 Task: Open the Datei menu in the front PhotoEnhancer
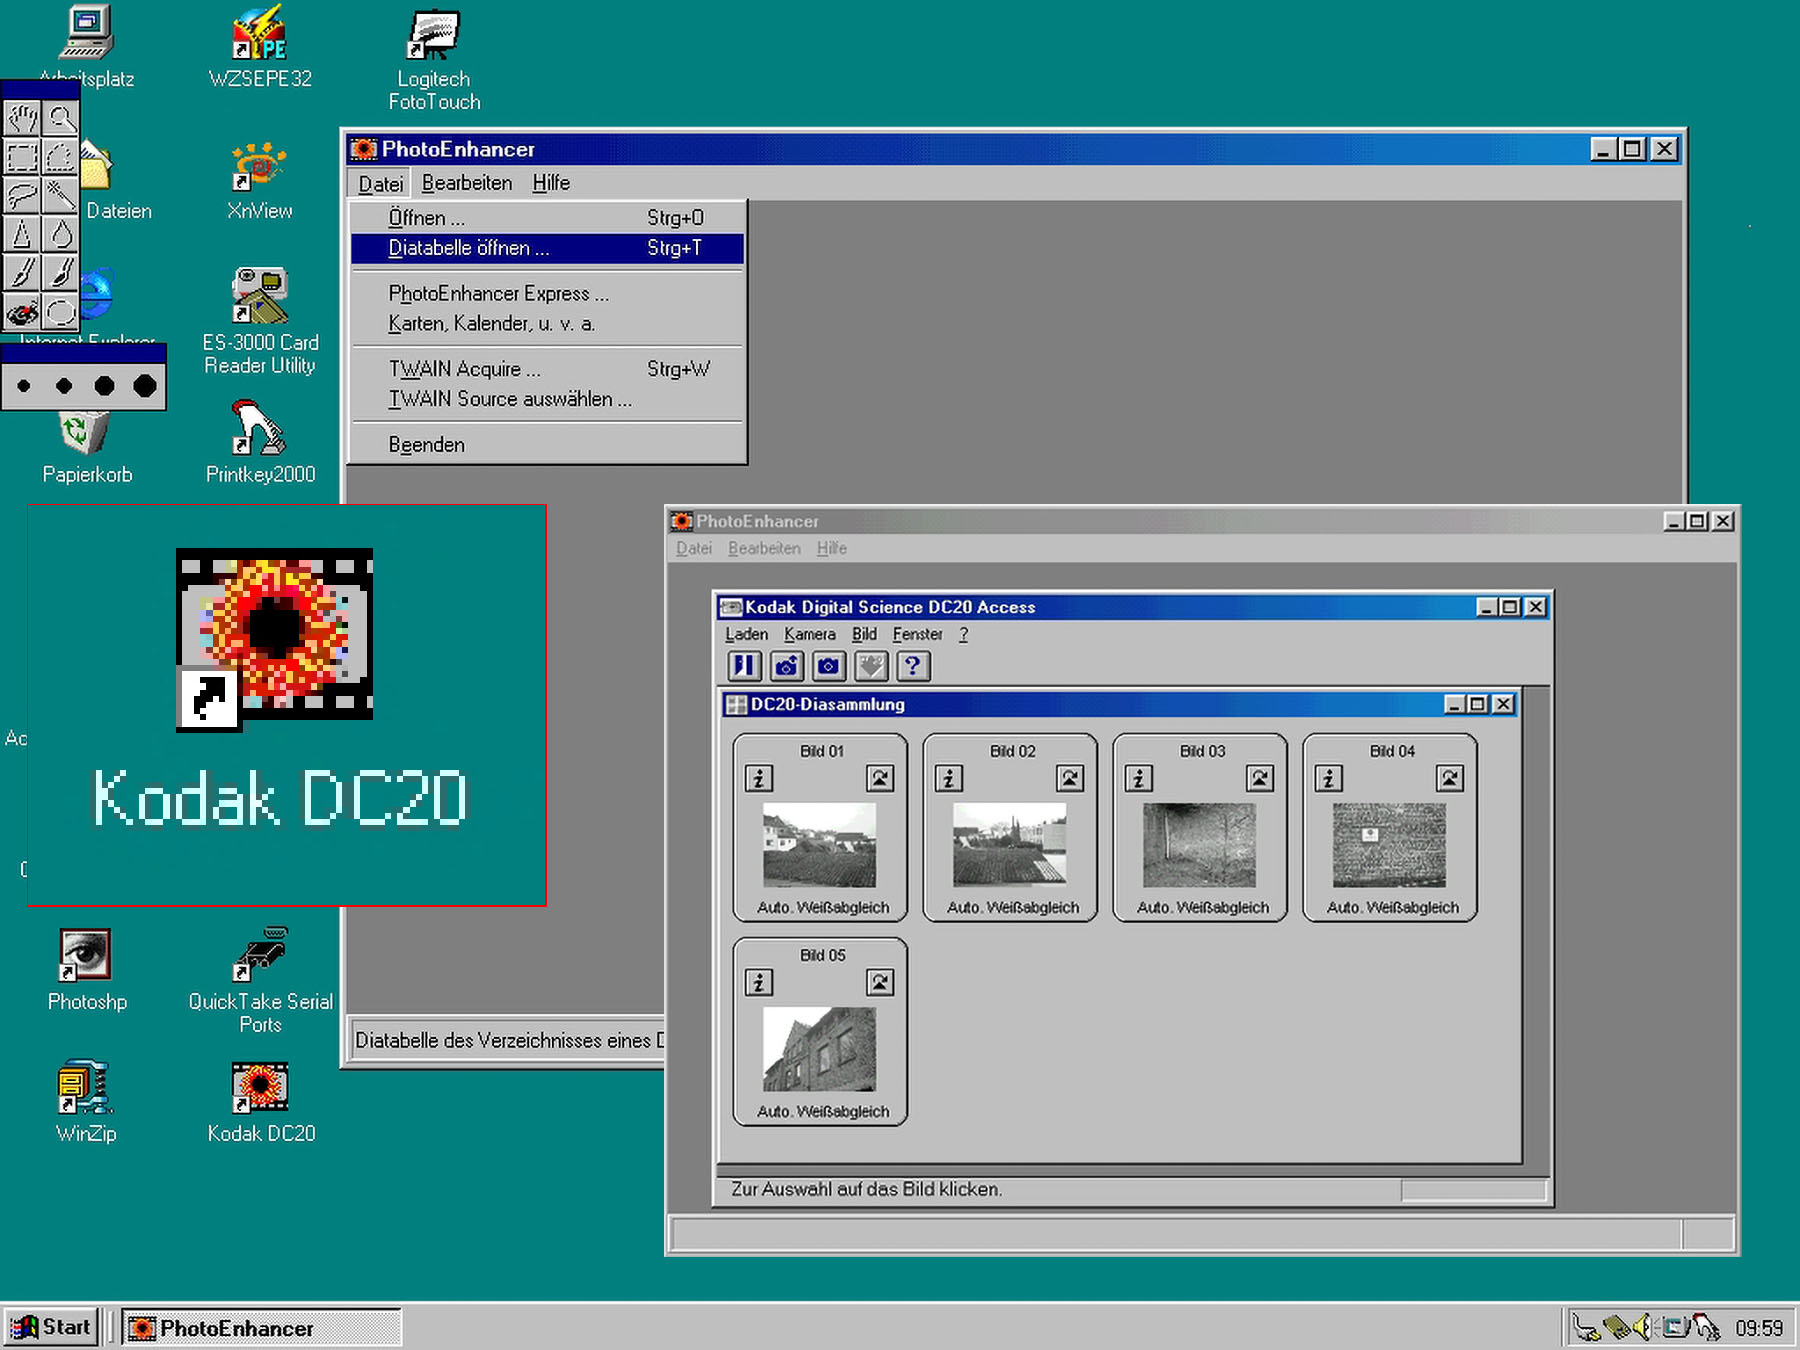click(380, 183)
